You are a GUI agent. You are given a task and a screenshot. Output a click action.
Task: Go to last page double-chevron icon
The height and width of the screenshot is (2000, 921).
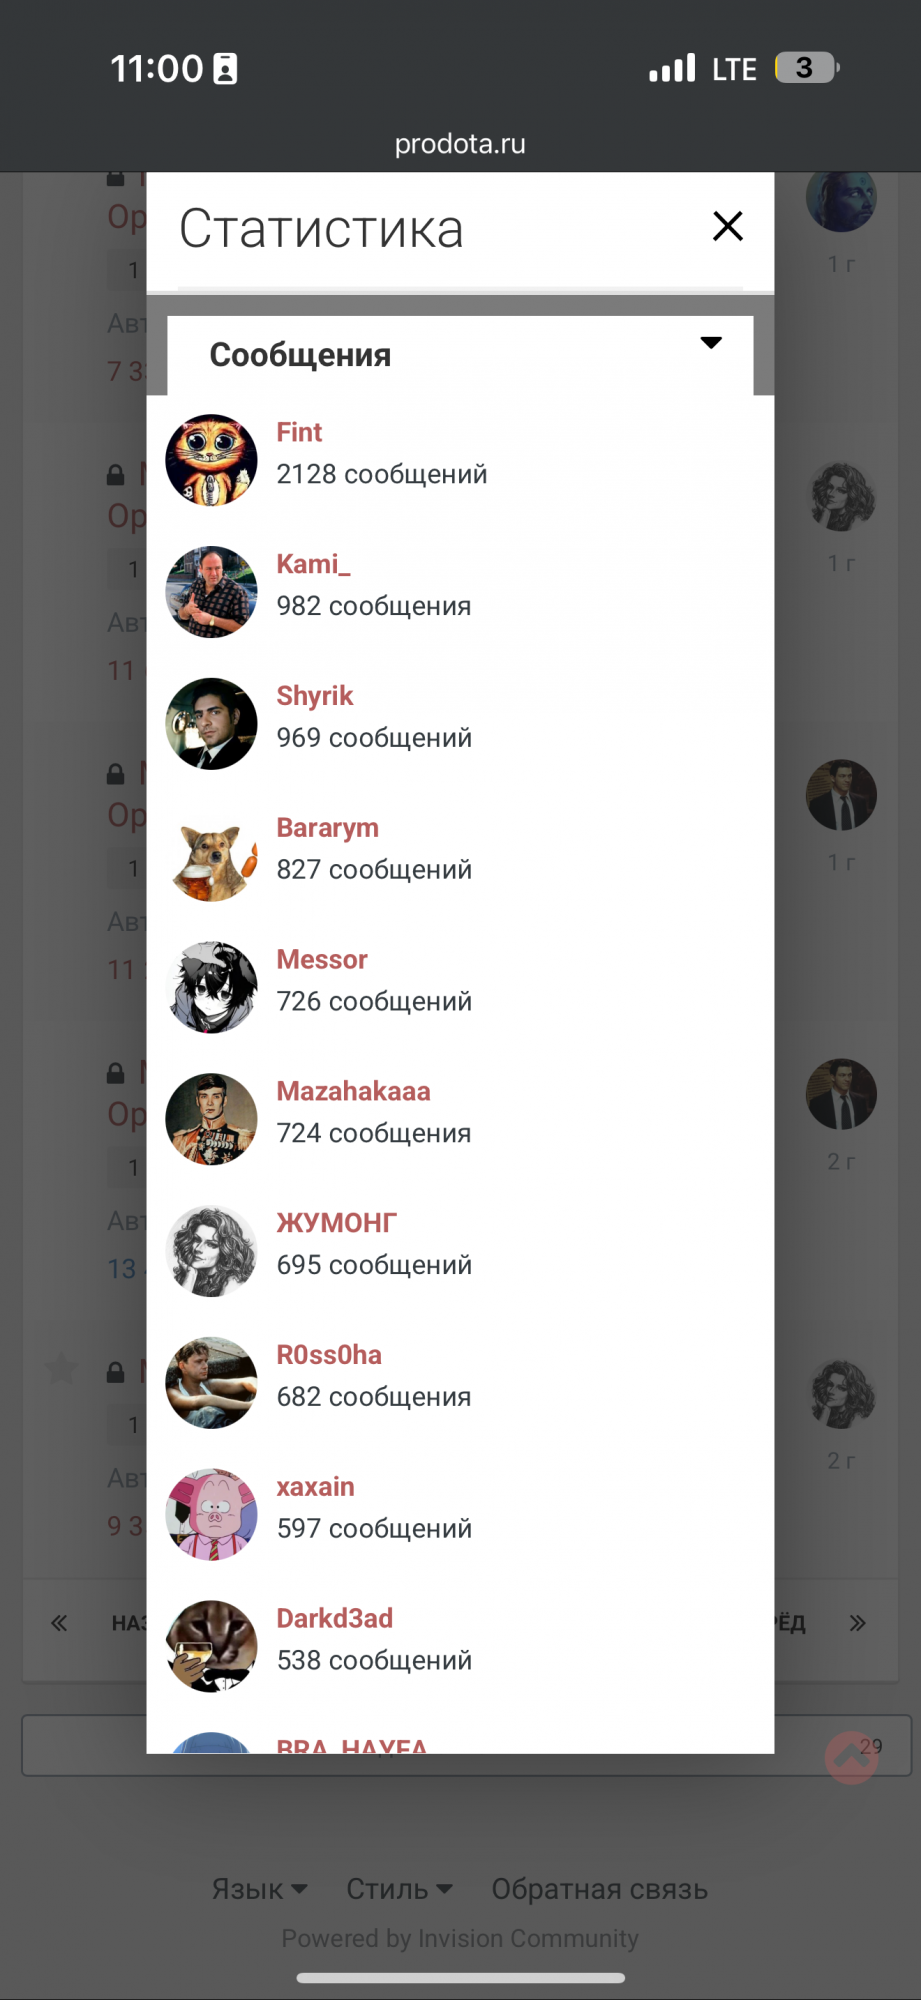click(x=857, y=1623)
